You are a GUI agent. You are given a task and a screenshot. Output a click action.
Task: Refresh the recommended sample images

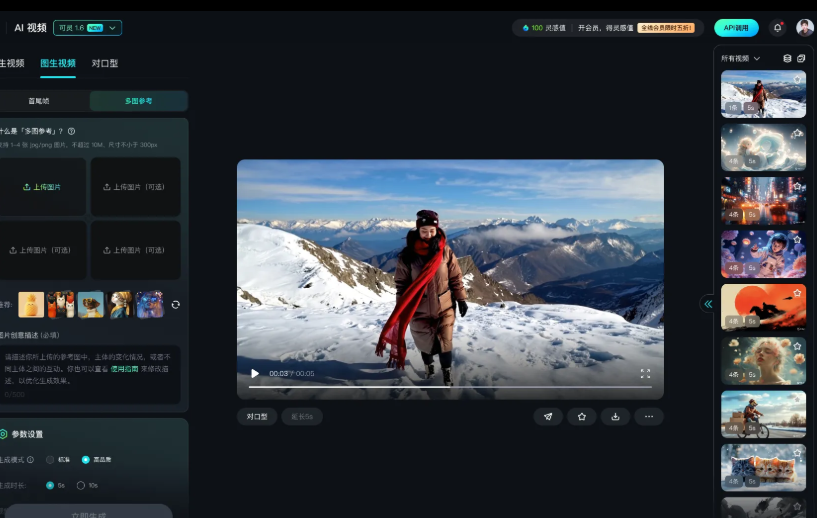point(176,305)
